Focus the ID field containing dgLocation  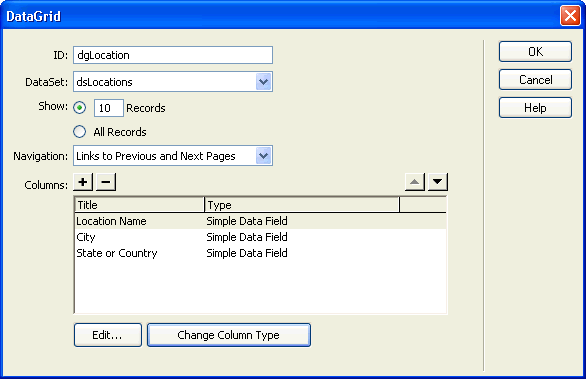pyautogui.click(x=173, y=55)
